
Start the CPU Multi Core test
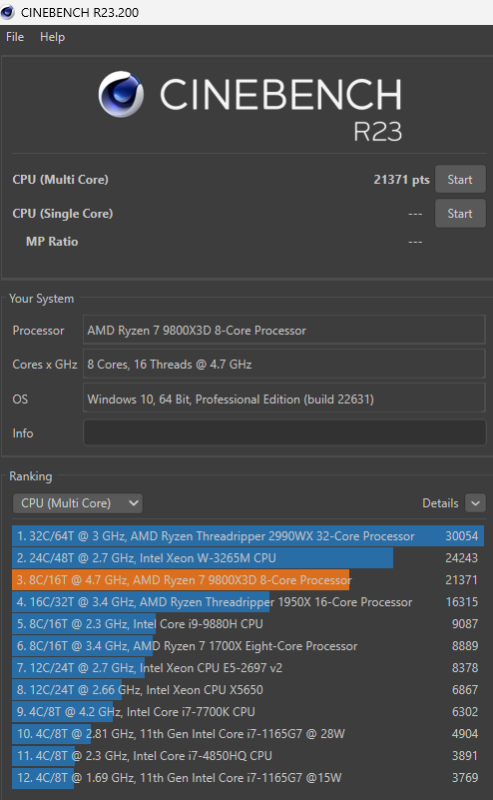point(460,180)
